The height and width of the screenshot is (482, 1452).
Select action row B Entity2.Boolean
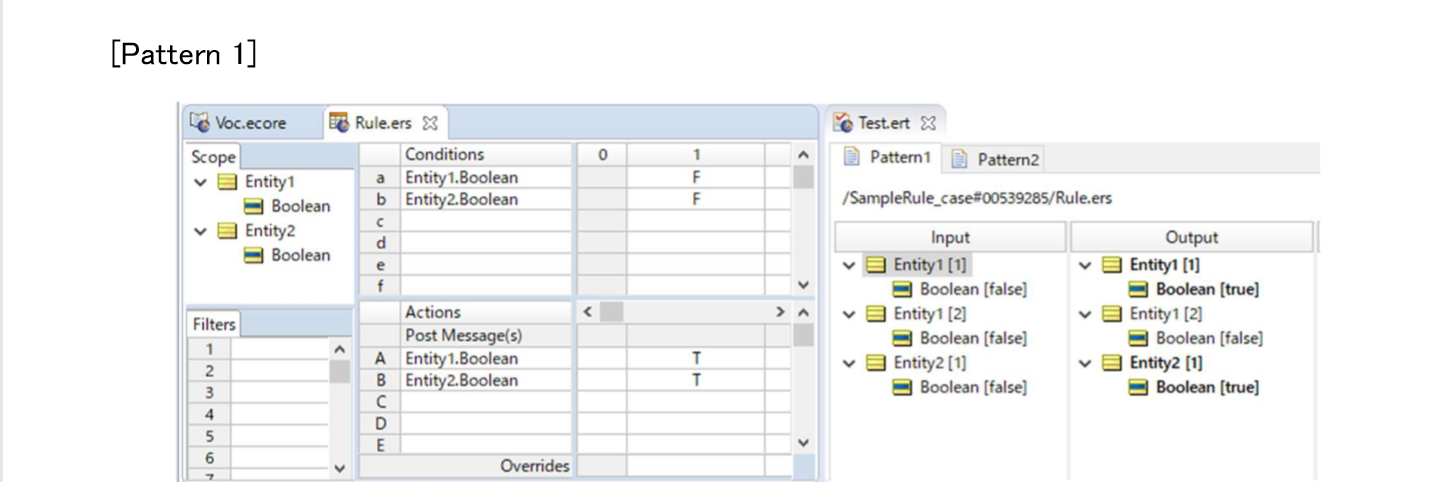point(486,380)
